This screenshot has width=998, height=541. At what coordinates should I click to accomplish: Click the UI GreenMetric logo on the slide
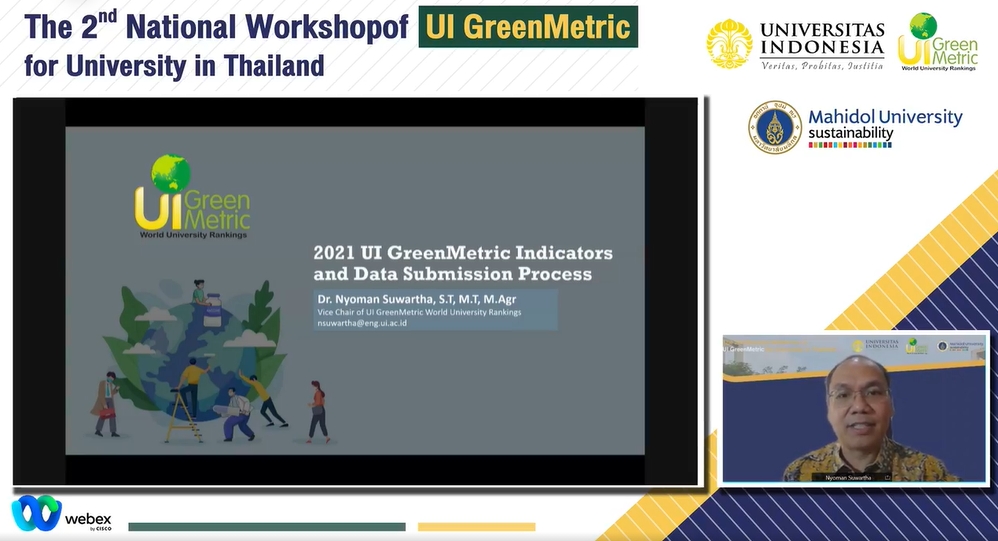pos(192,198)
